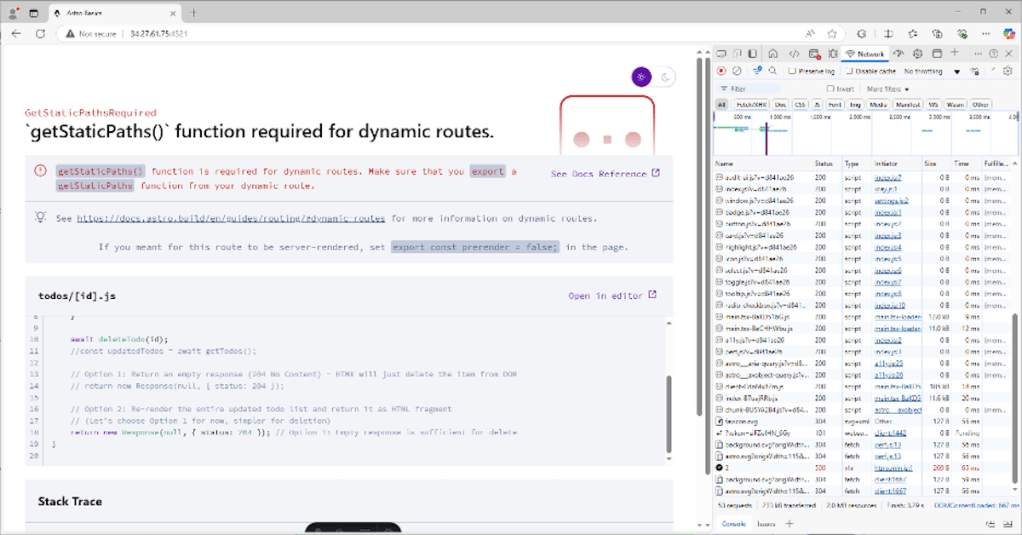
Task: Open more DevTools tools with plus
Action: [953, 53]
